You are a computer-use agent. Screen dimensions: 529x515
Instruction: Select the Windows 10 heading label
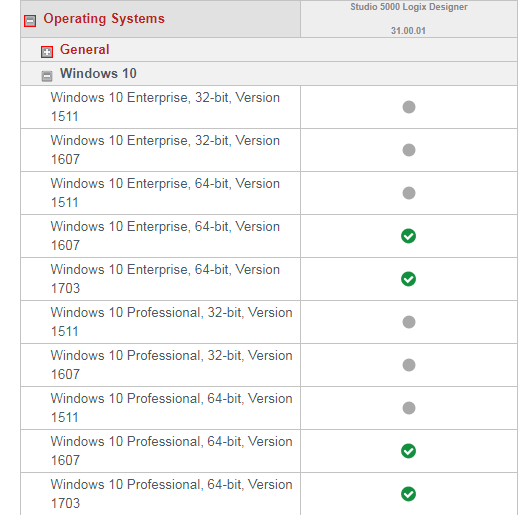pyautogui.click(x=98, y=74)
